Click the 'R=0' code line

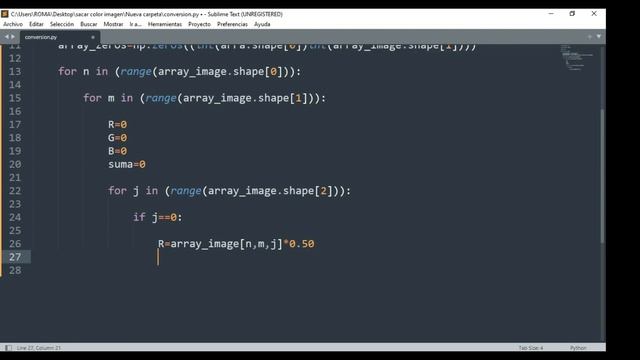(x=118, y=124)
